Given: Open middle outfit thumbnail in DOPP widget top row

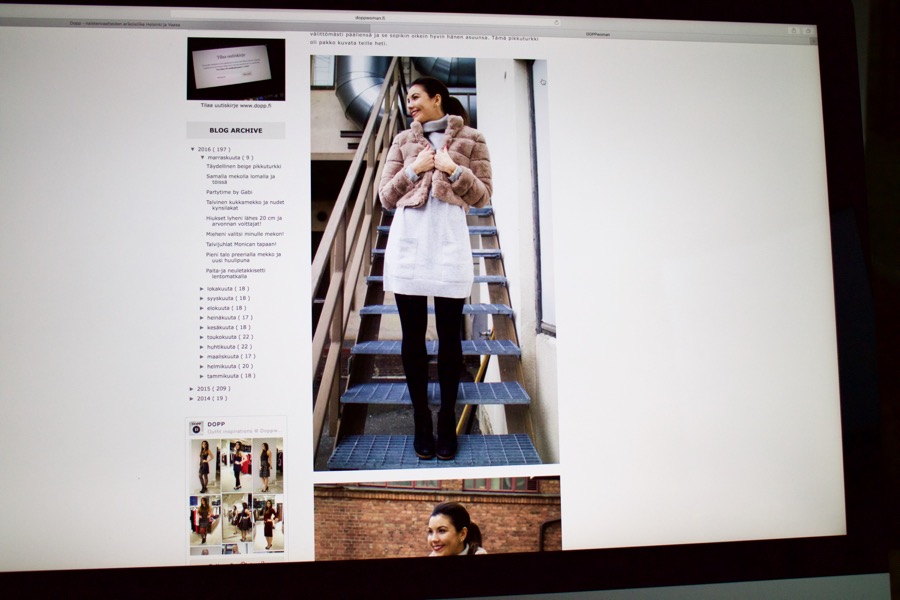Looking at the screenshot, I should (x=236, y=466).
